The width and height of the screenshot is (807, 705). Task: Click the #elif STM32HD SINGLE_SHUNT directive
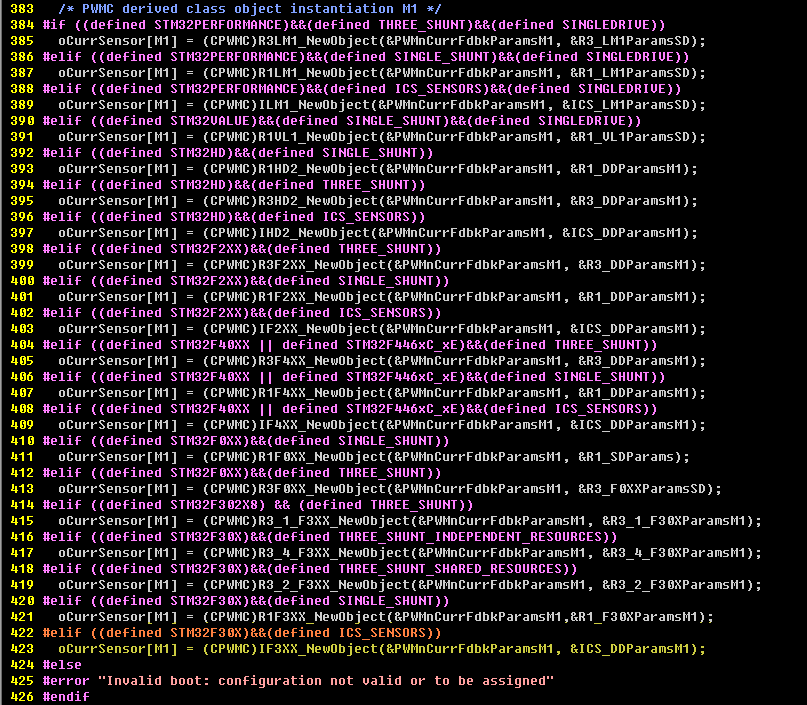(238, 153)
